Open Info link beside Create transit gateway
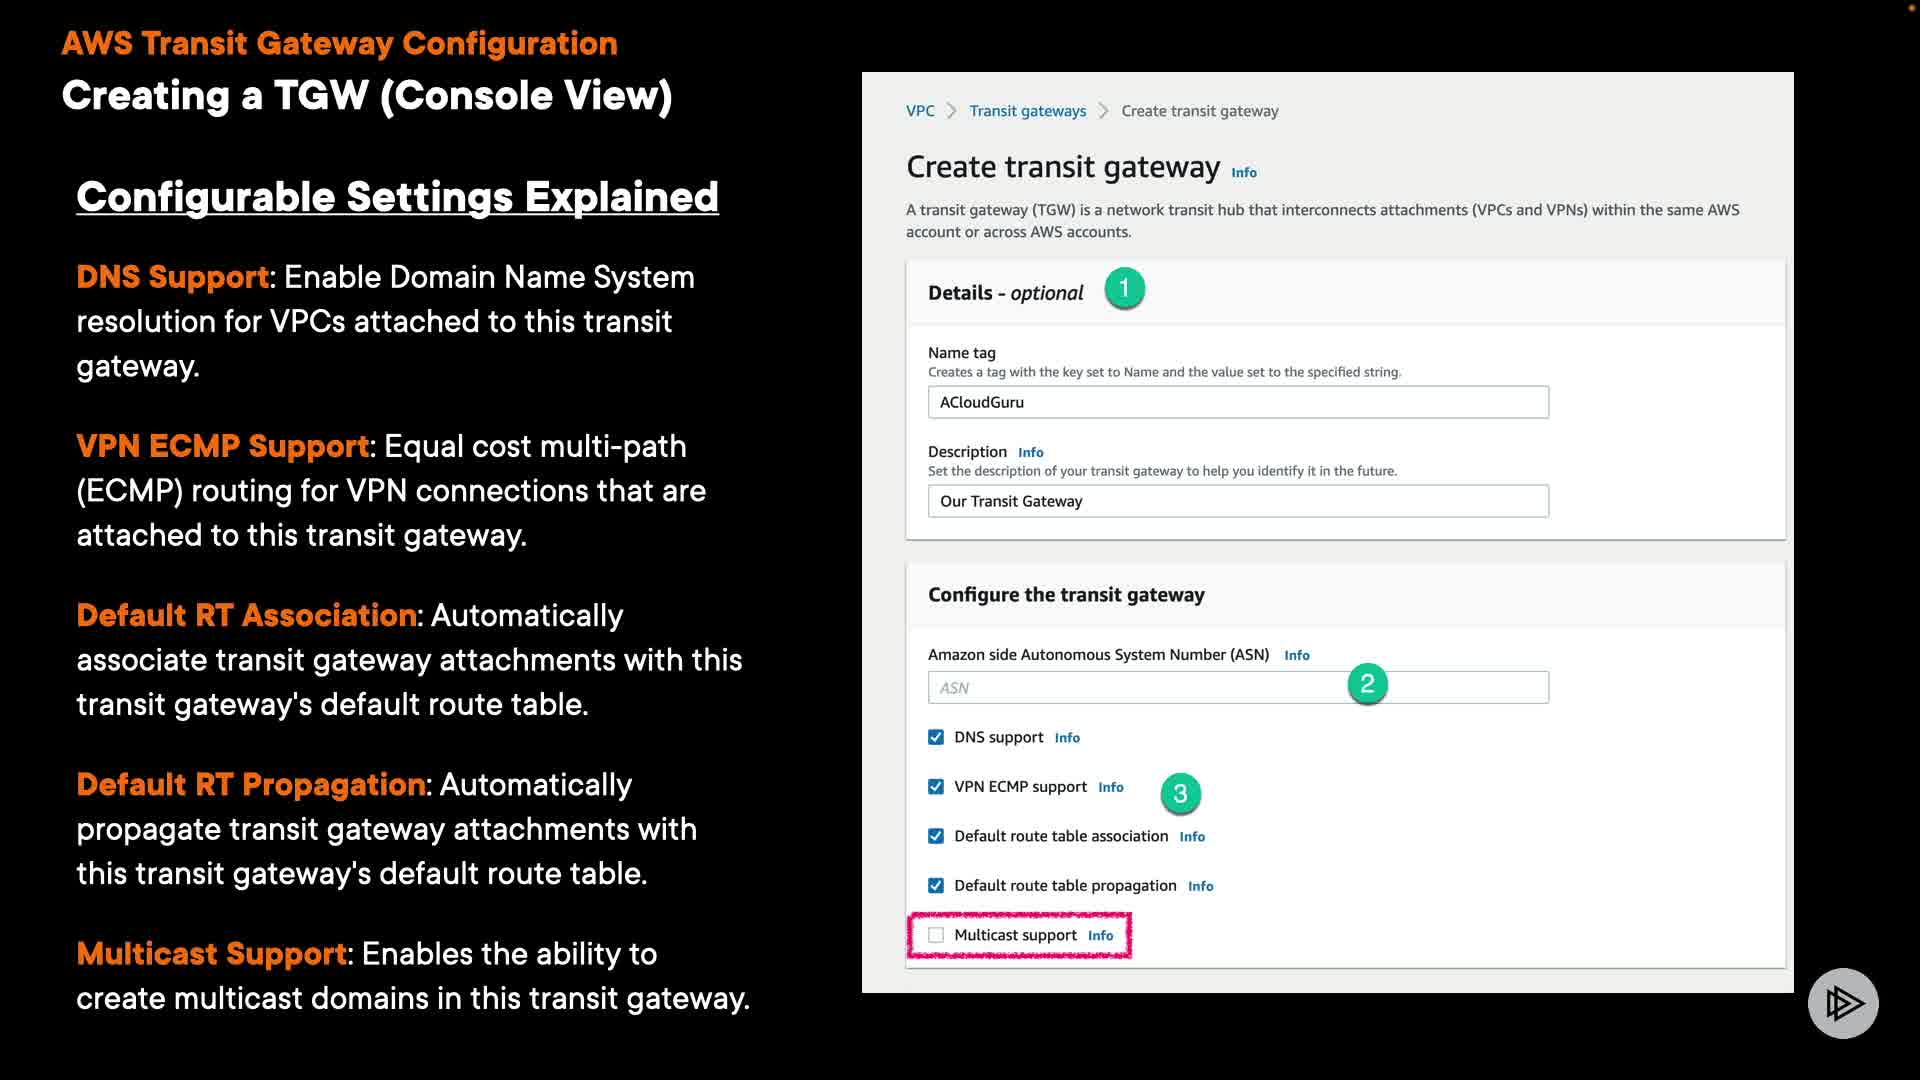This screenshot has height=1080, width=1920. tap(1243, 173)
